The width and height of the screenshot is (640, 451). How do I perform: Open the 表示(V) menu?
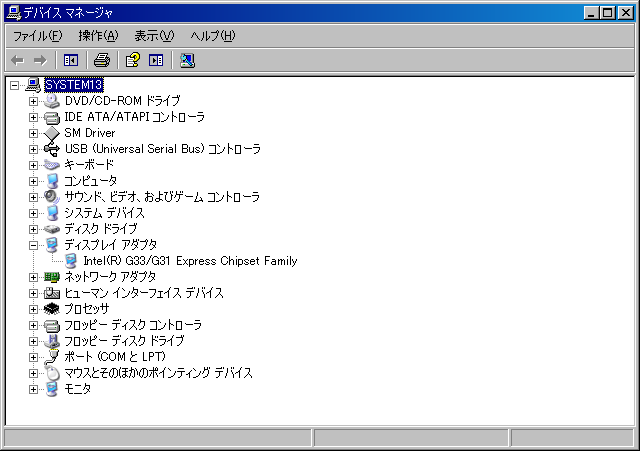pyautogui.click(x=154, y=36)
